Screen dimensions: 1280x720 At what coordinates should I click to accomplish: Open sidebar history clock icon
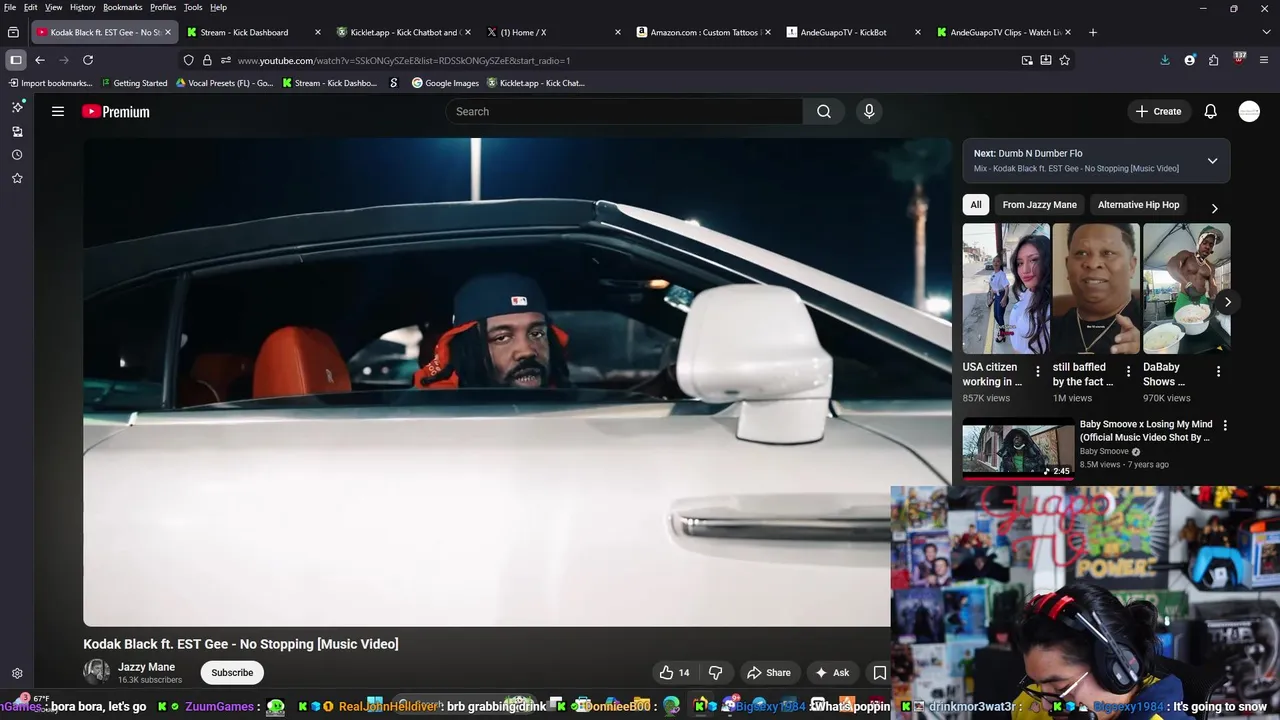tap(17, 155)
